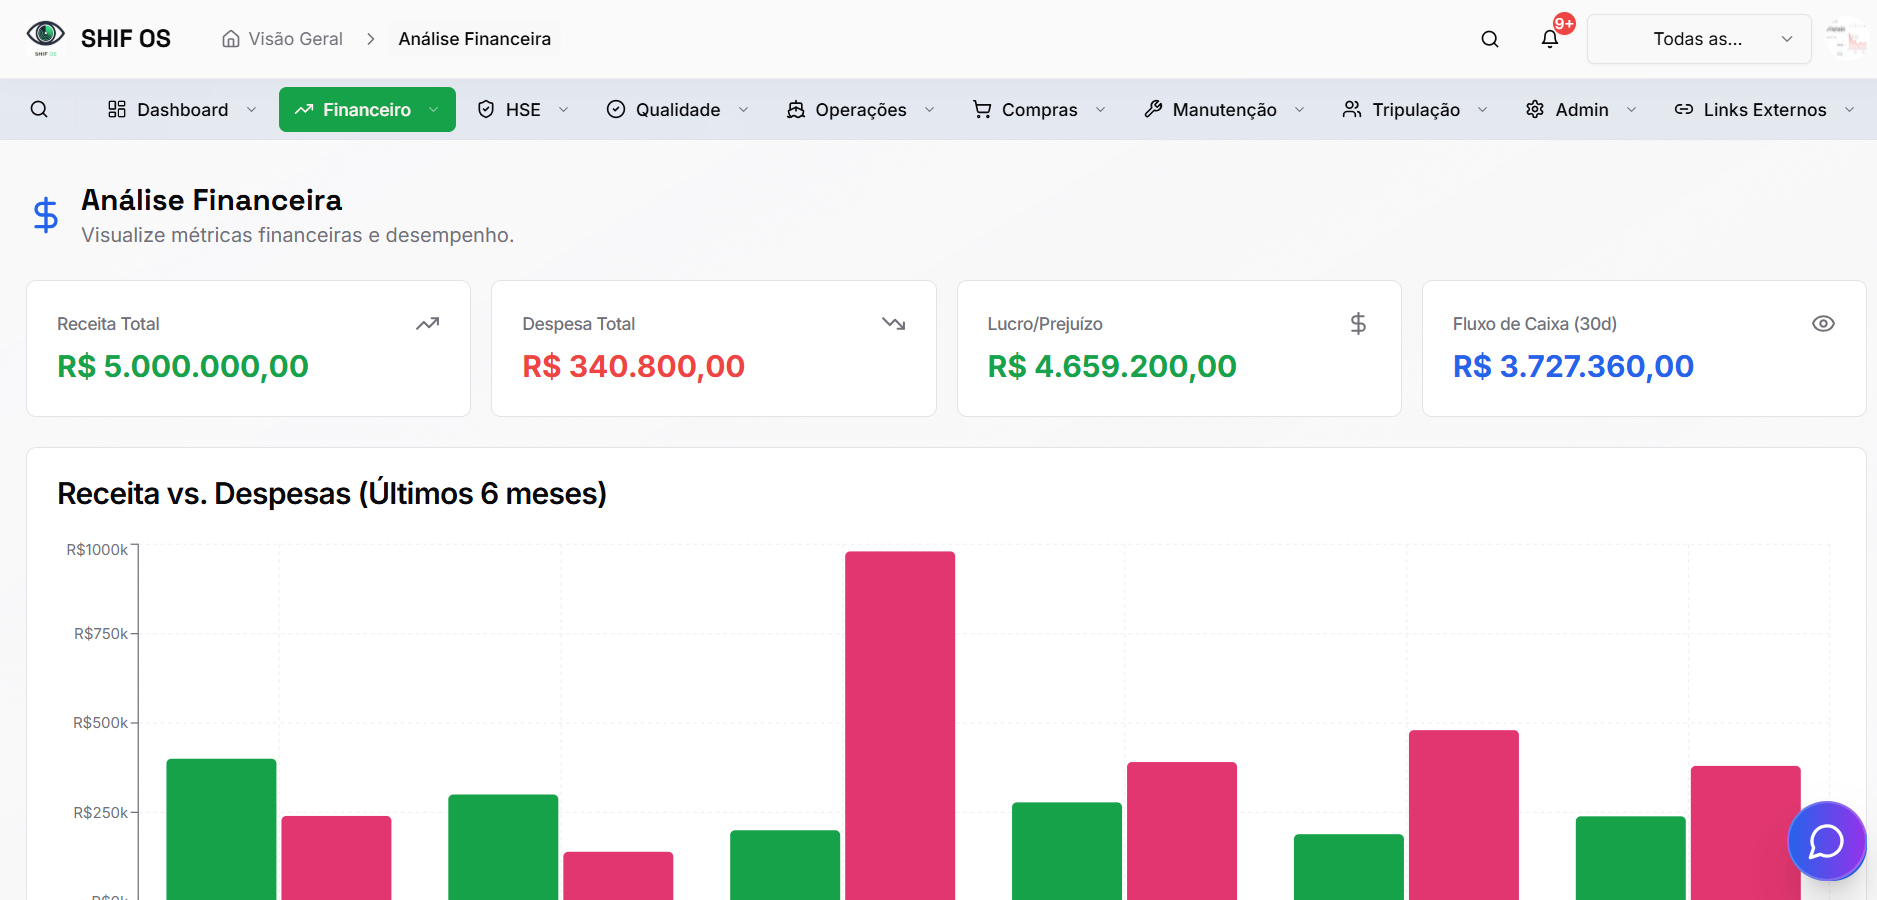Click the HSE shield icon in the navbar
The image size is (1877, 900).
pos(486,109)
